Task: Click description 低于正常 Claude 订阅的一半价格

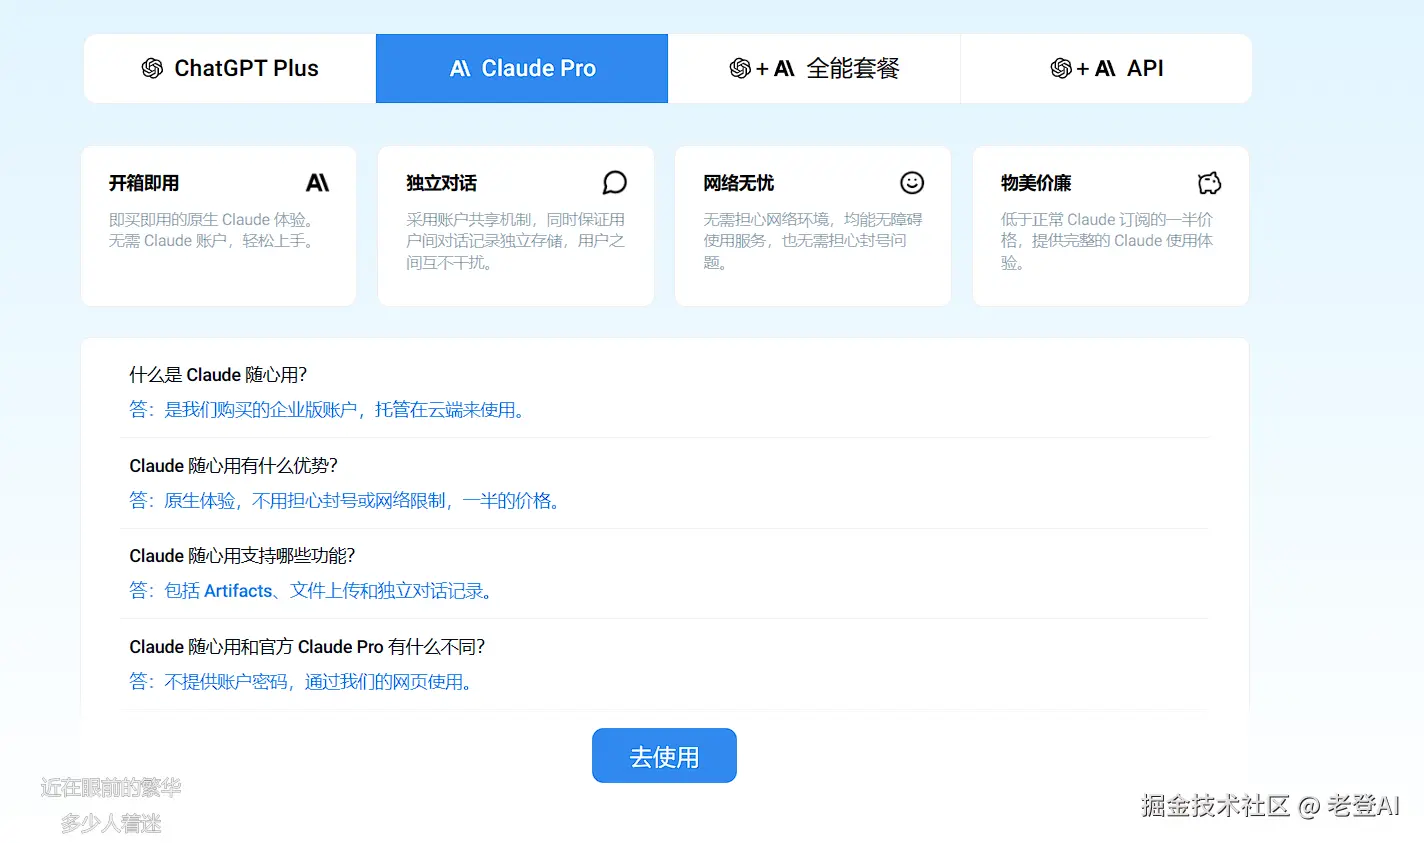Action: (x=1107, y=241)
